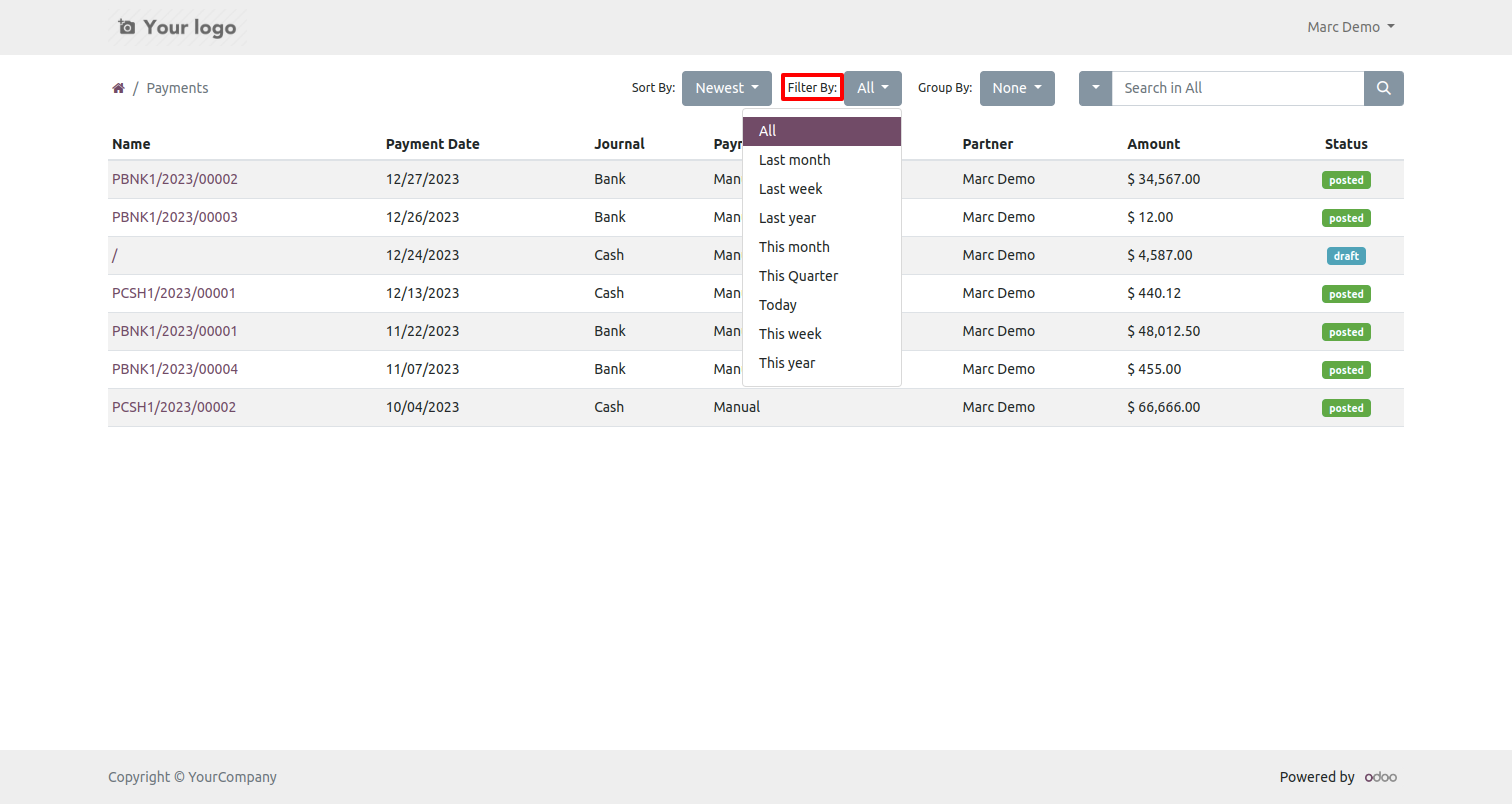Click posted badge in $ 66,666.00 row
Image resolution: width=1512 pixels, height=804 pixels.
[1346, 408]
